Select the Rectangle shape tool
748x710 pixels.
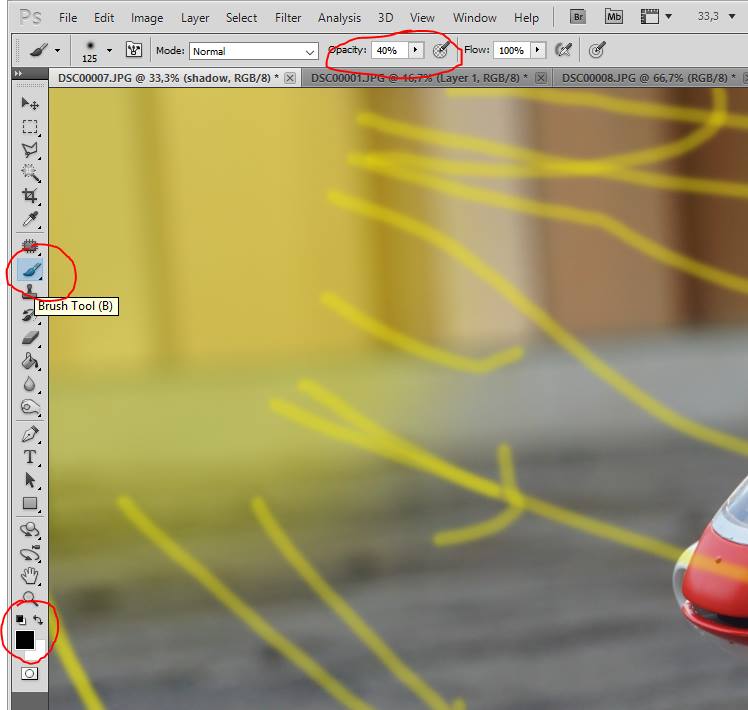click(30, 503)
